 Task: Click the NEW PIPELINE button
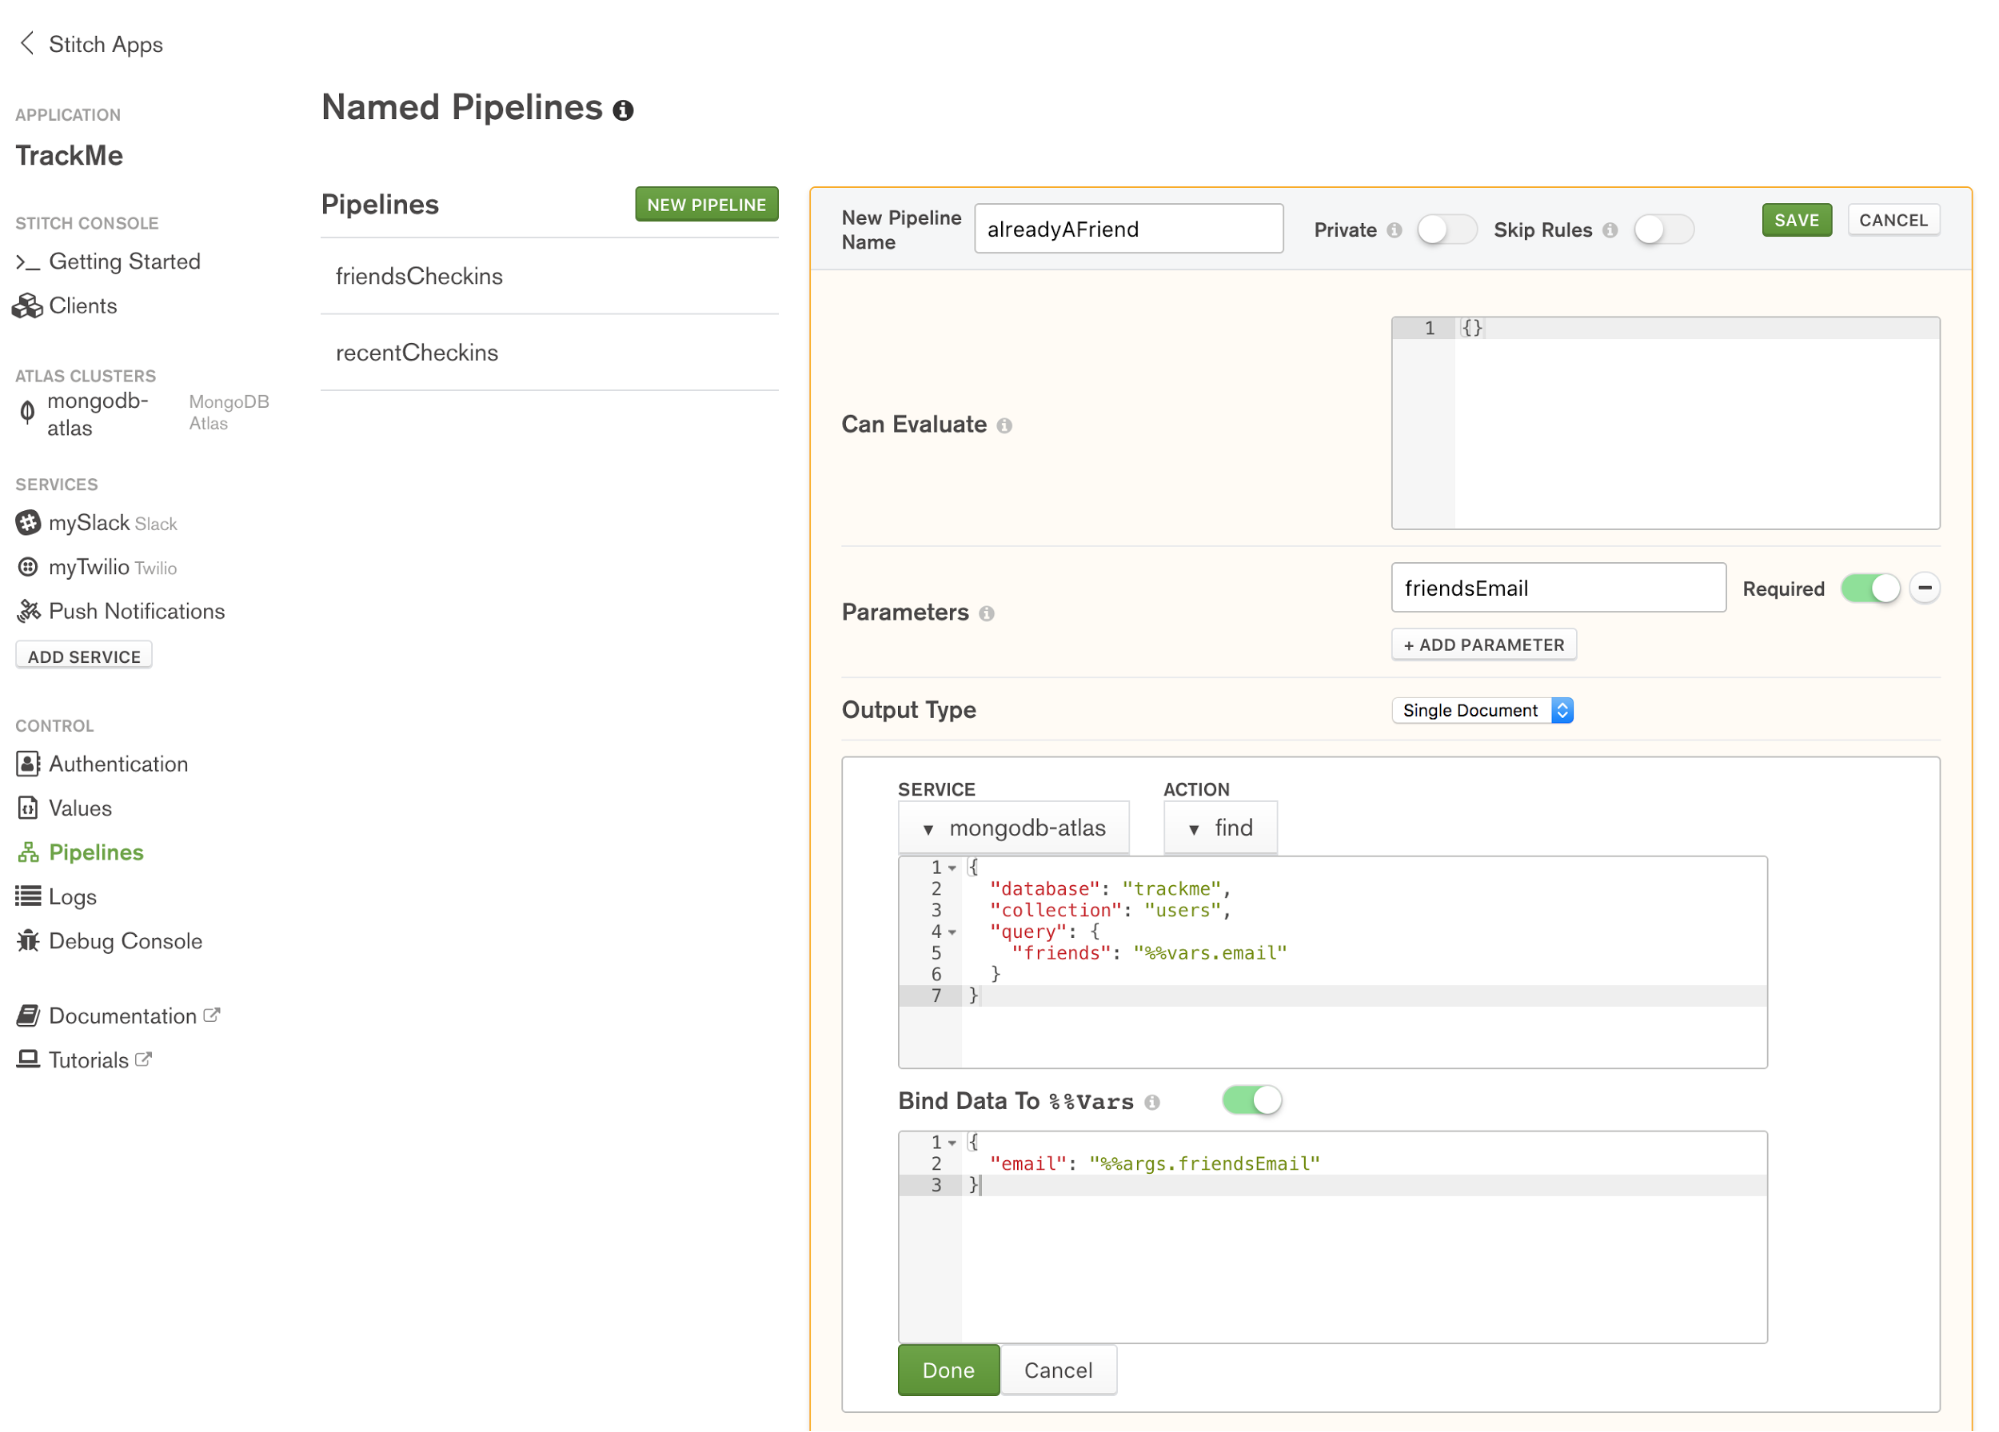706,204
